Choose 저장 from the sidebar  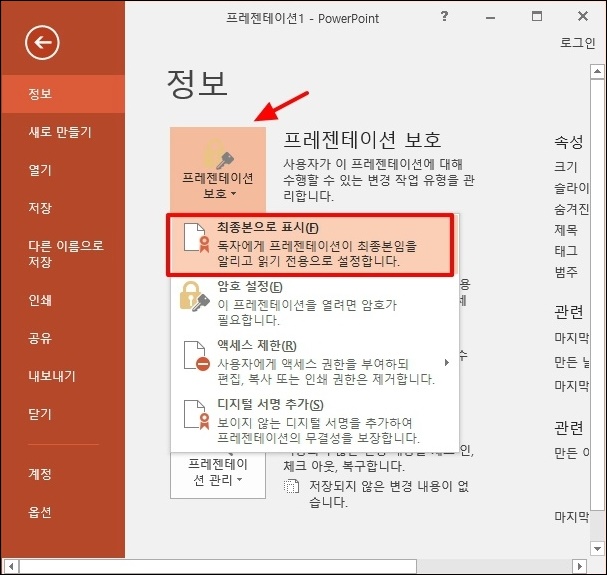tap(40, 208)
